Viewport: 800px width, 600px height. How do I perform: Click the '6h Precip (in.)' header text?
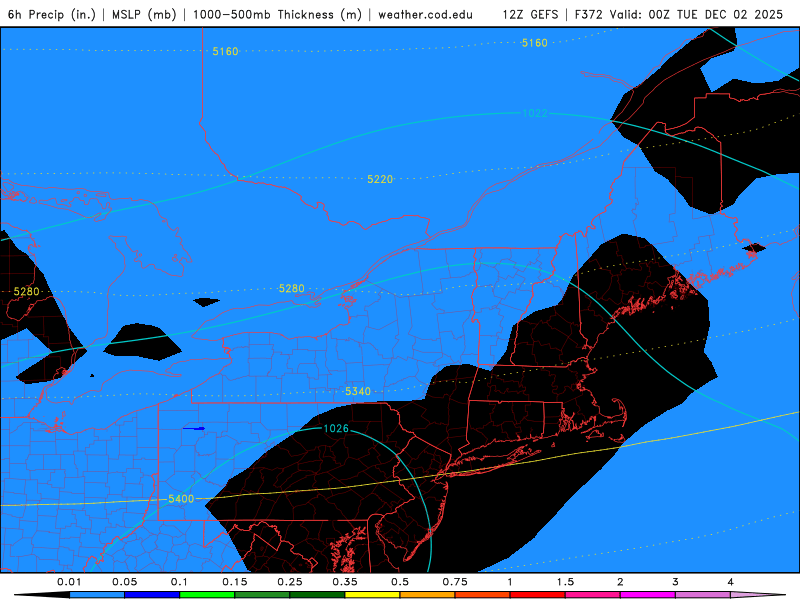point(52,14)
